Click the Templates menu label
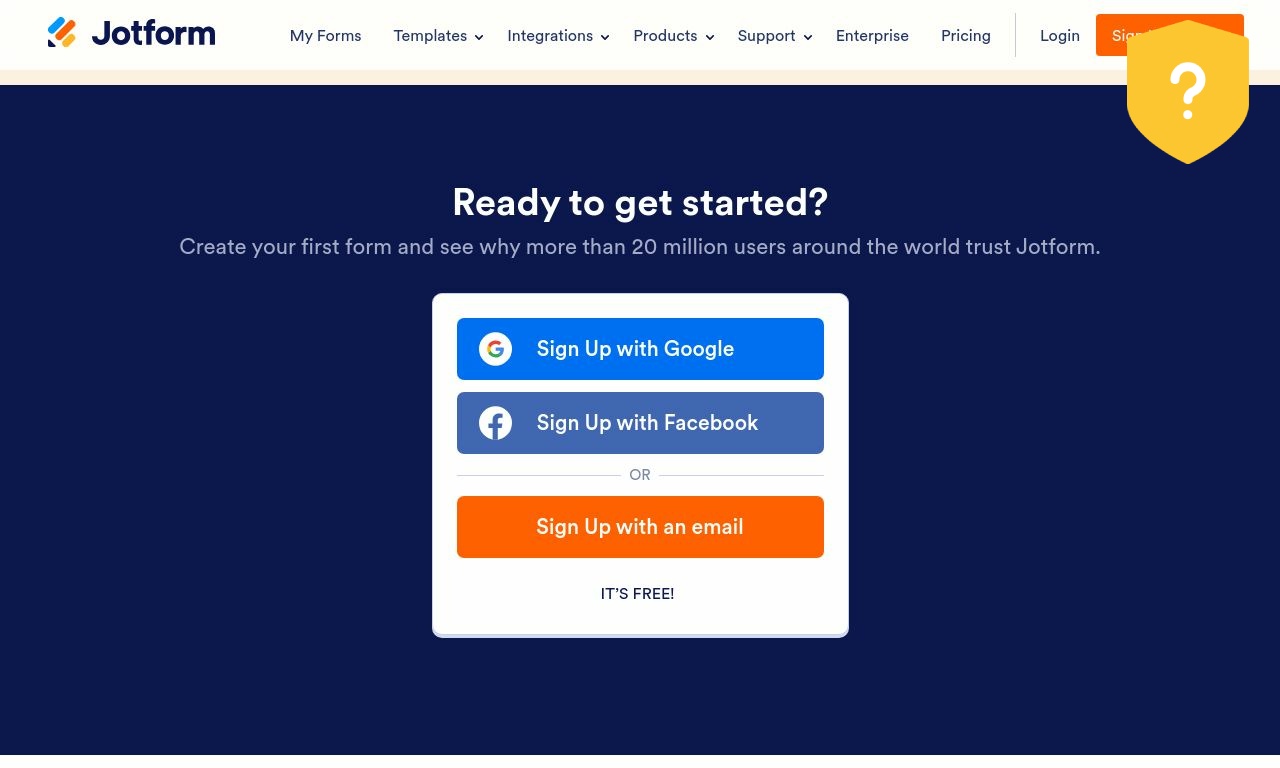This screenshot has height=768, width=1280. coord(430,35)
